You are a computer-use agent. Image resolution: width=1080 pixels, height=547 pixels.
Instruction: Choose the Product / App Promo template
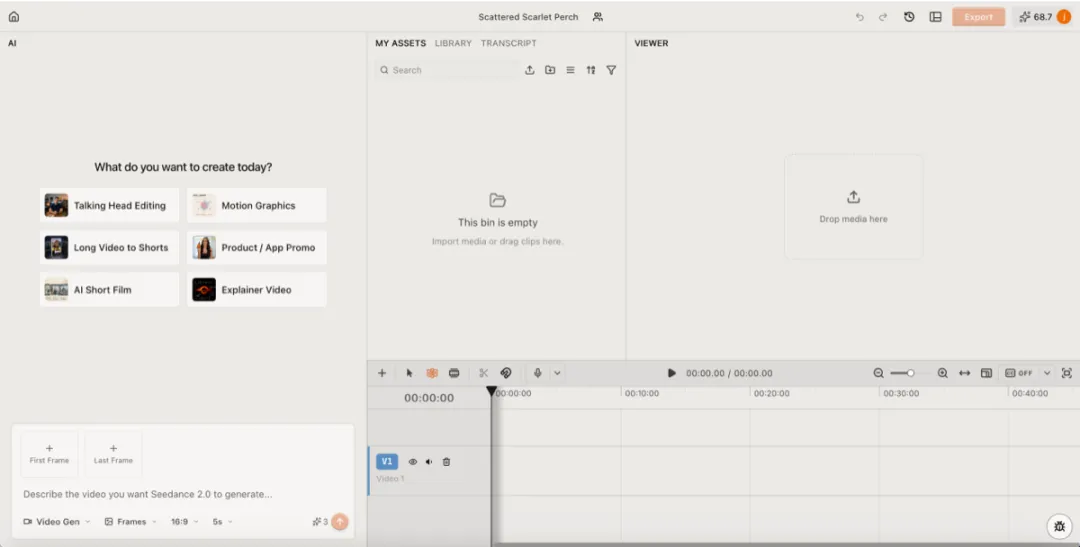pyautogui.click(x=257, y=247)
